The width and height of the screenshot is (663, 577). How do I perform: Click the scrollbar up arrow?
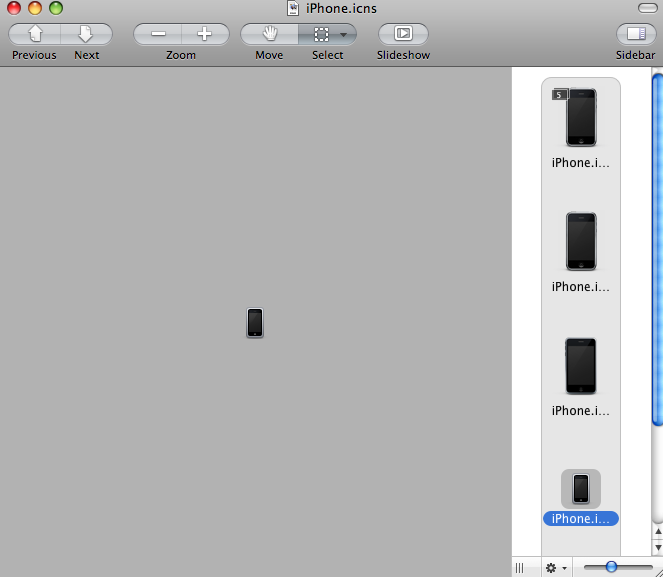658,531
